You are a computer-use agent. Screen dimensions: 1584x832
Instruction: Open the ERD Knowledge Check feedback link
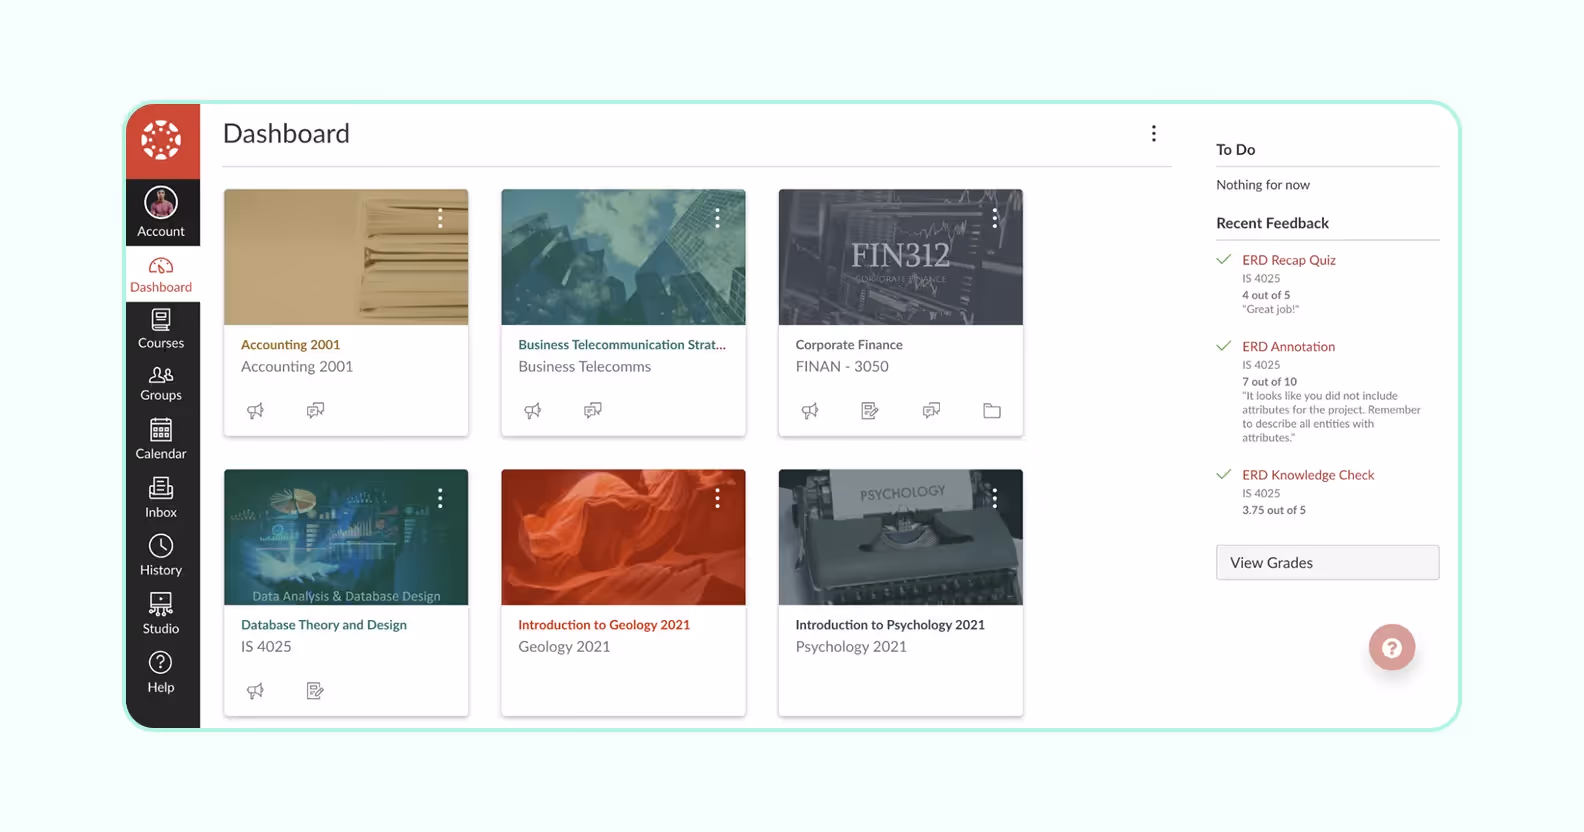tap(1308, 475)
